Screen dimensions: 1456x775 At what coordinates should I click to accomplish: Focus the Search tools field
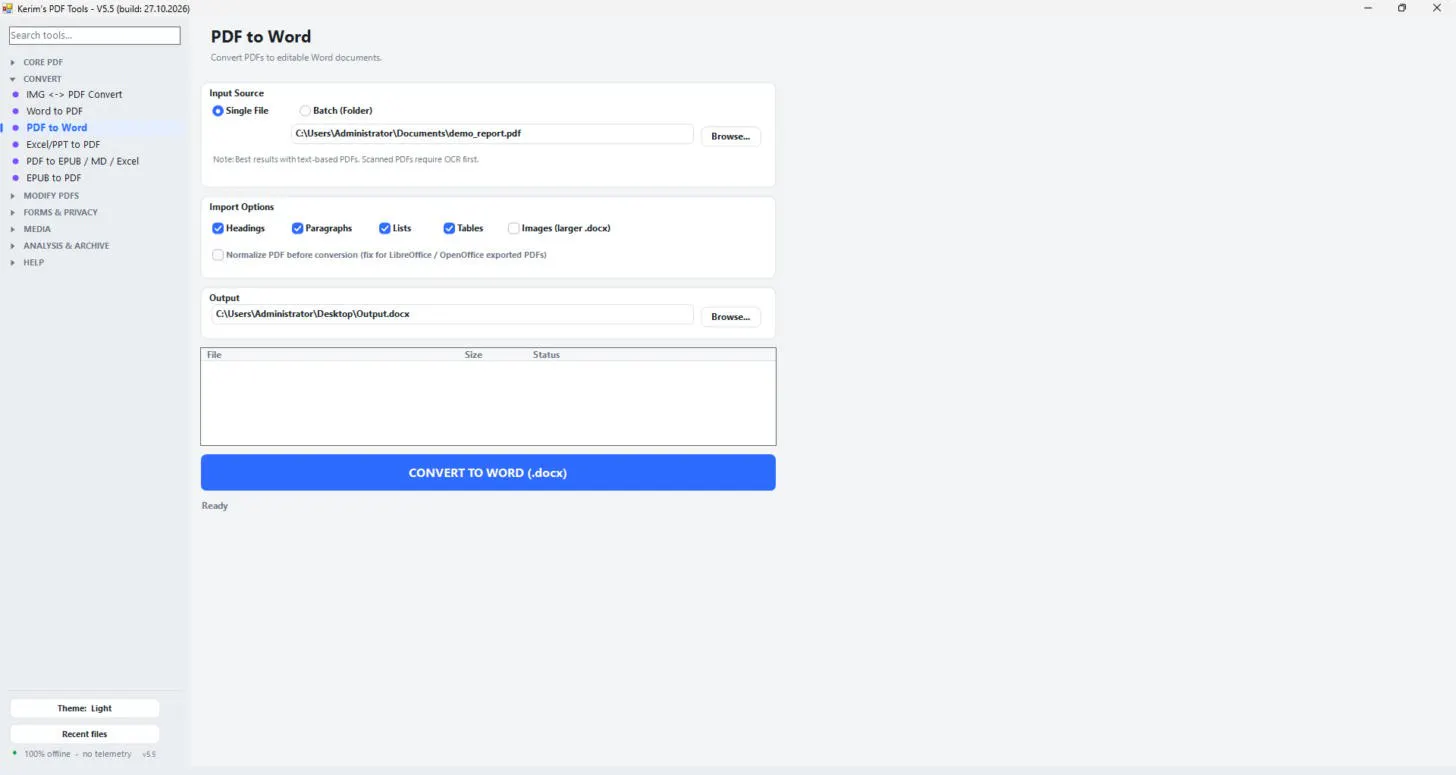[95, 35]
